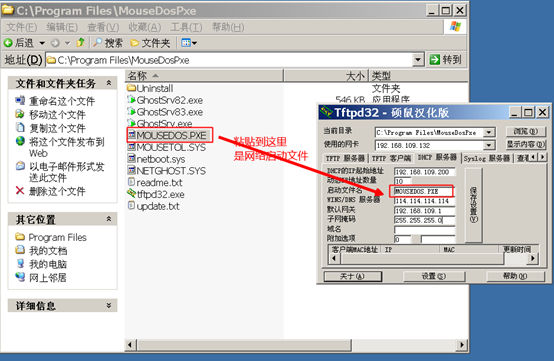Click the address bar path field
This screenshot has height=361, width=554.
pos(230,60)
